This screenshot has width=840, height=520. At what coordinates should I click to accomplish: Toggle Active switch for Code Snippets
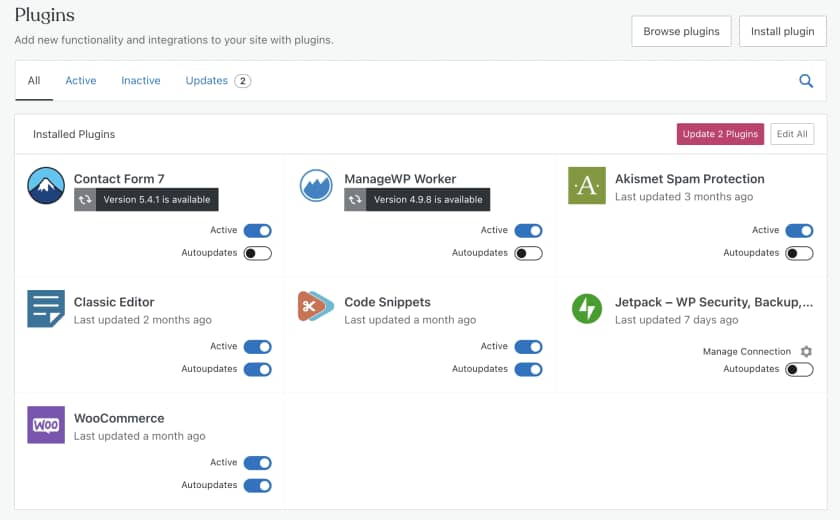pyautogui.click(x=528, y=346)
